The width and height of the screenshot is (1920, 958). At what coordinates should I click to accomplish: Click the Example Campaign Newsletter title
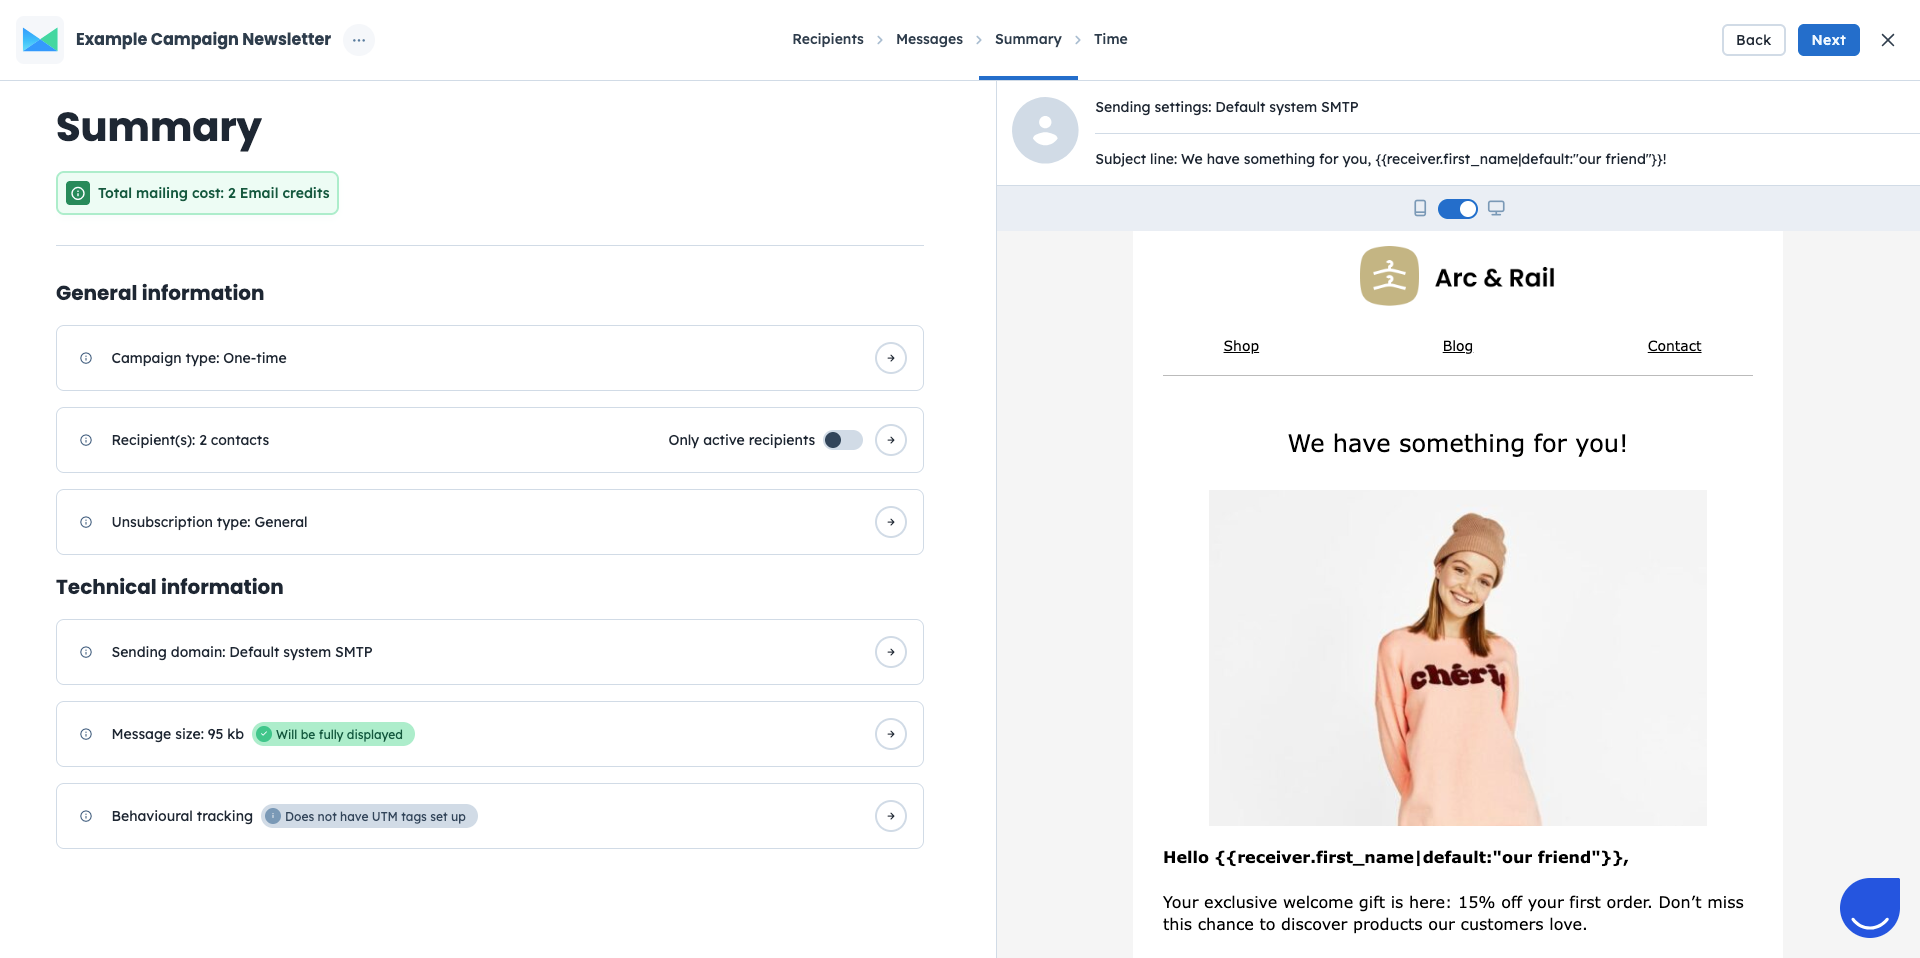pos(203,39)
